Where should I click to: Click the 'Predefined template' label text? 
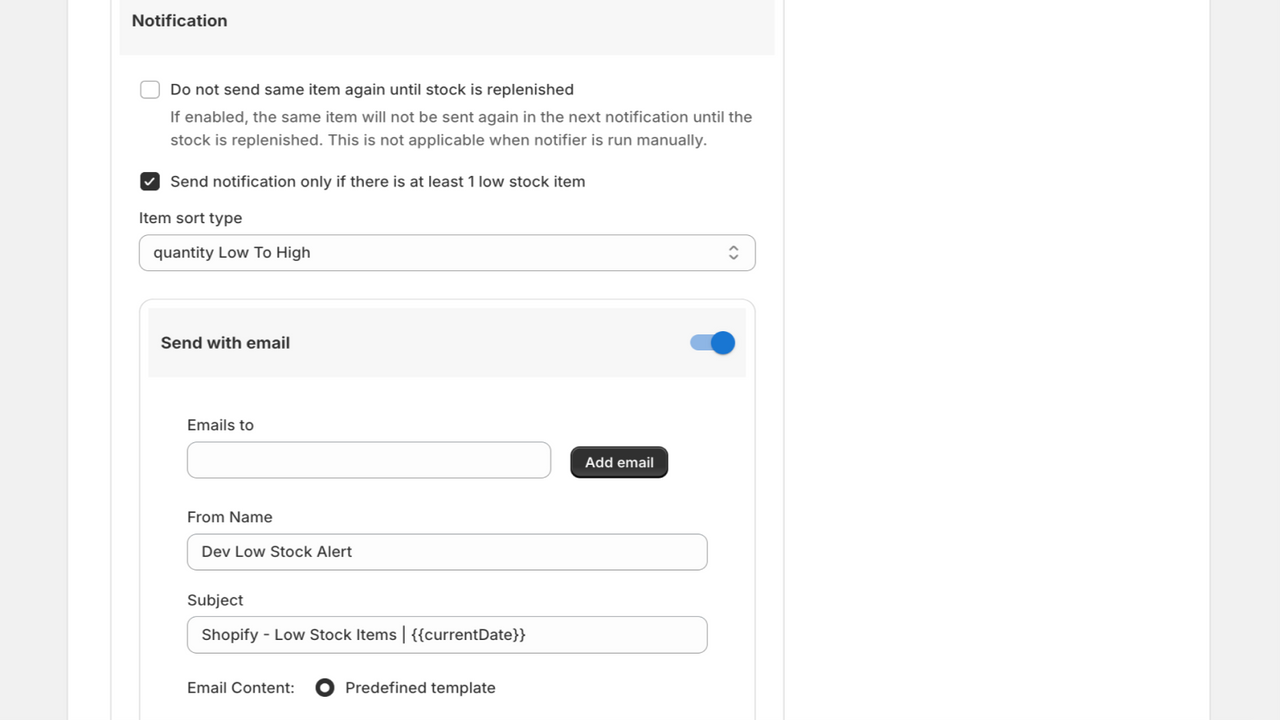420,688
